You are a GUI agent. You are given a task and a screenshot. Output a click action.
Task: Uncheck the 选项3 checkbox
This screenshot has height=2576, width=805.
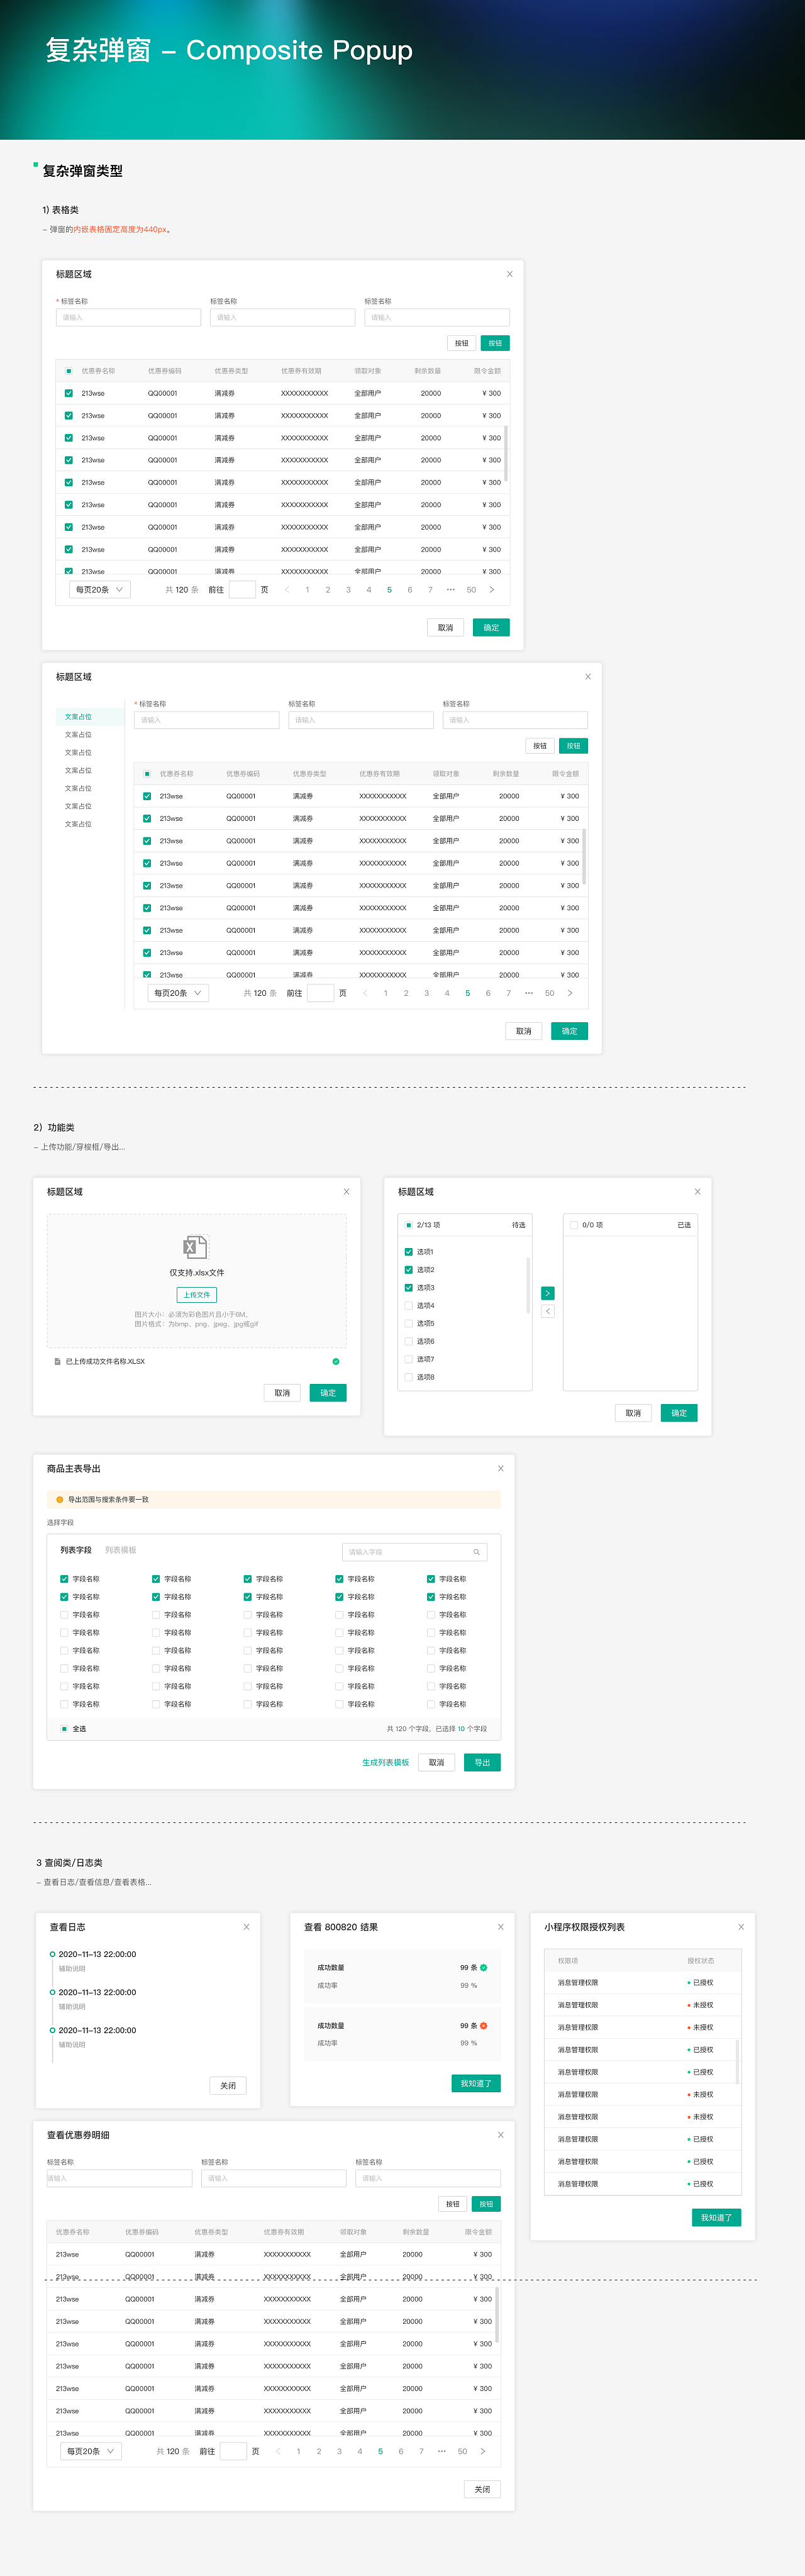tap(408, 1287)
